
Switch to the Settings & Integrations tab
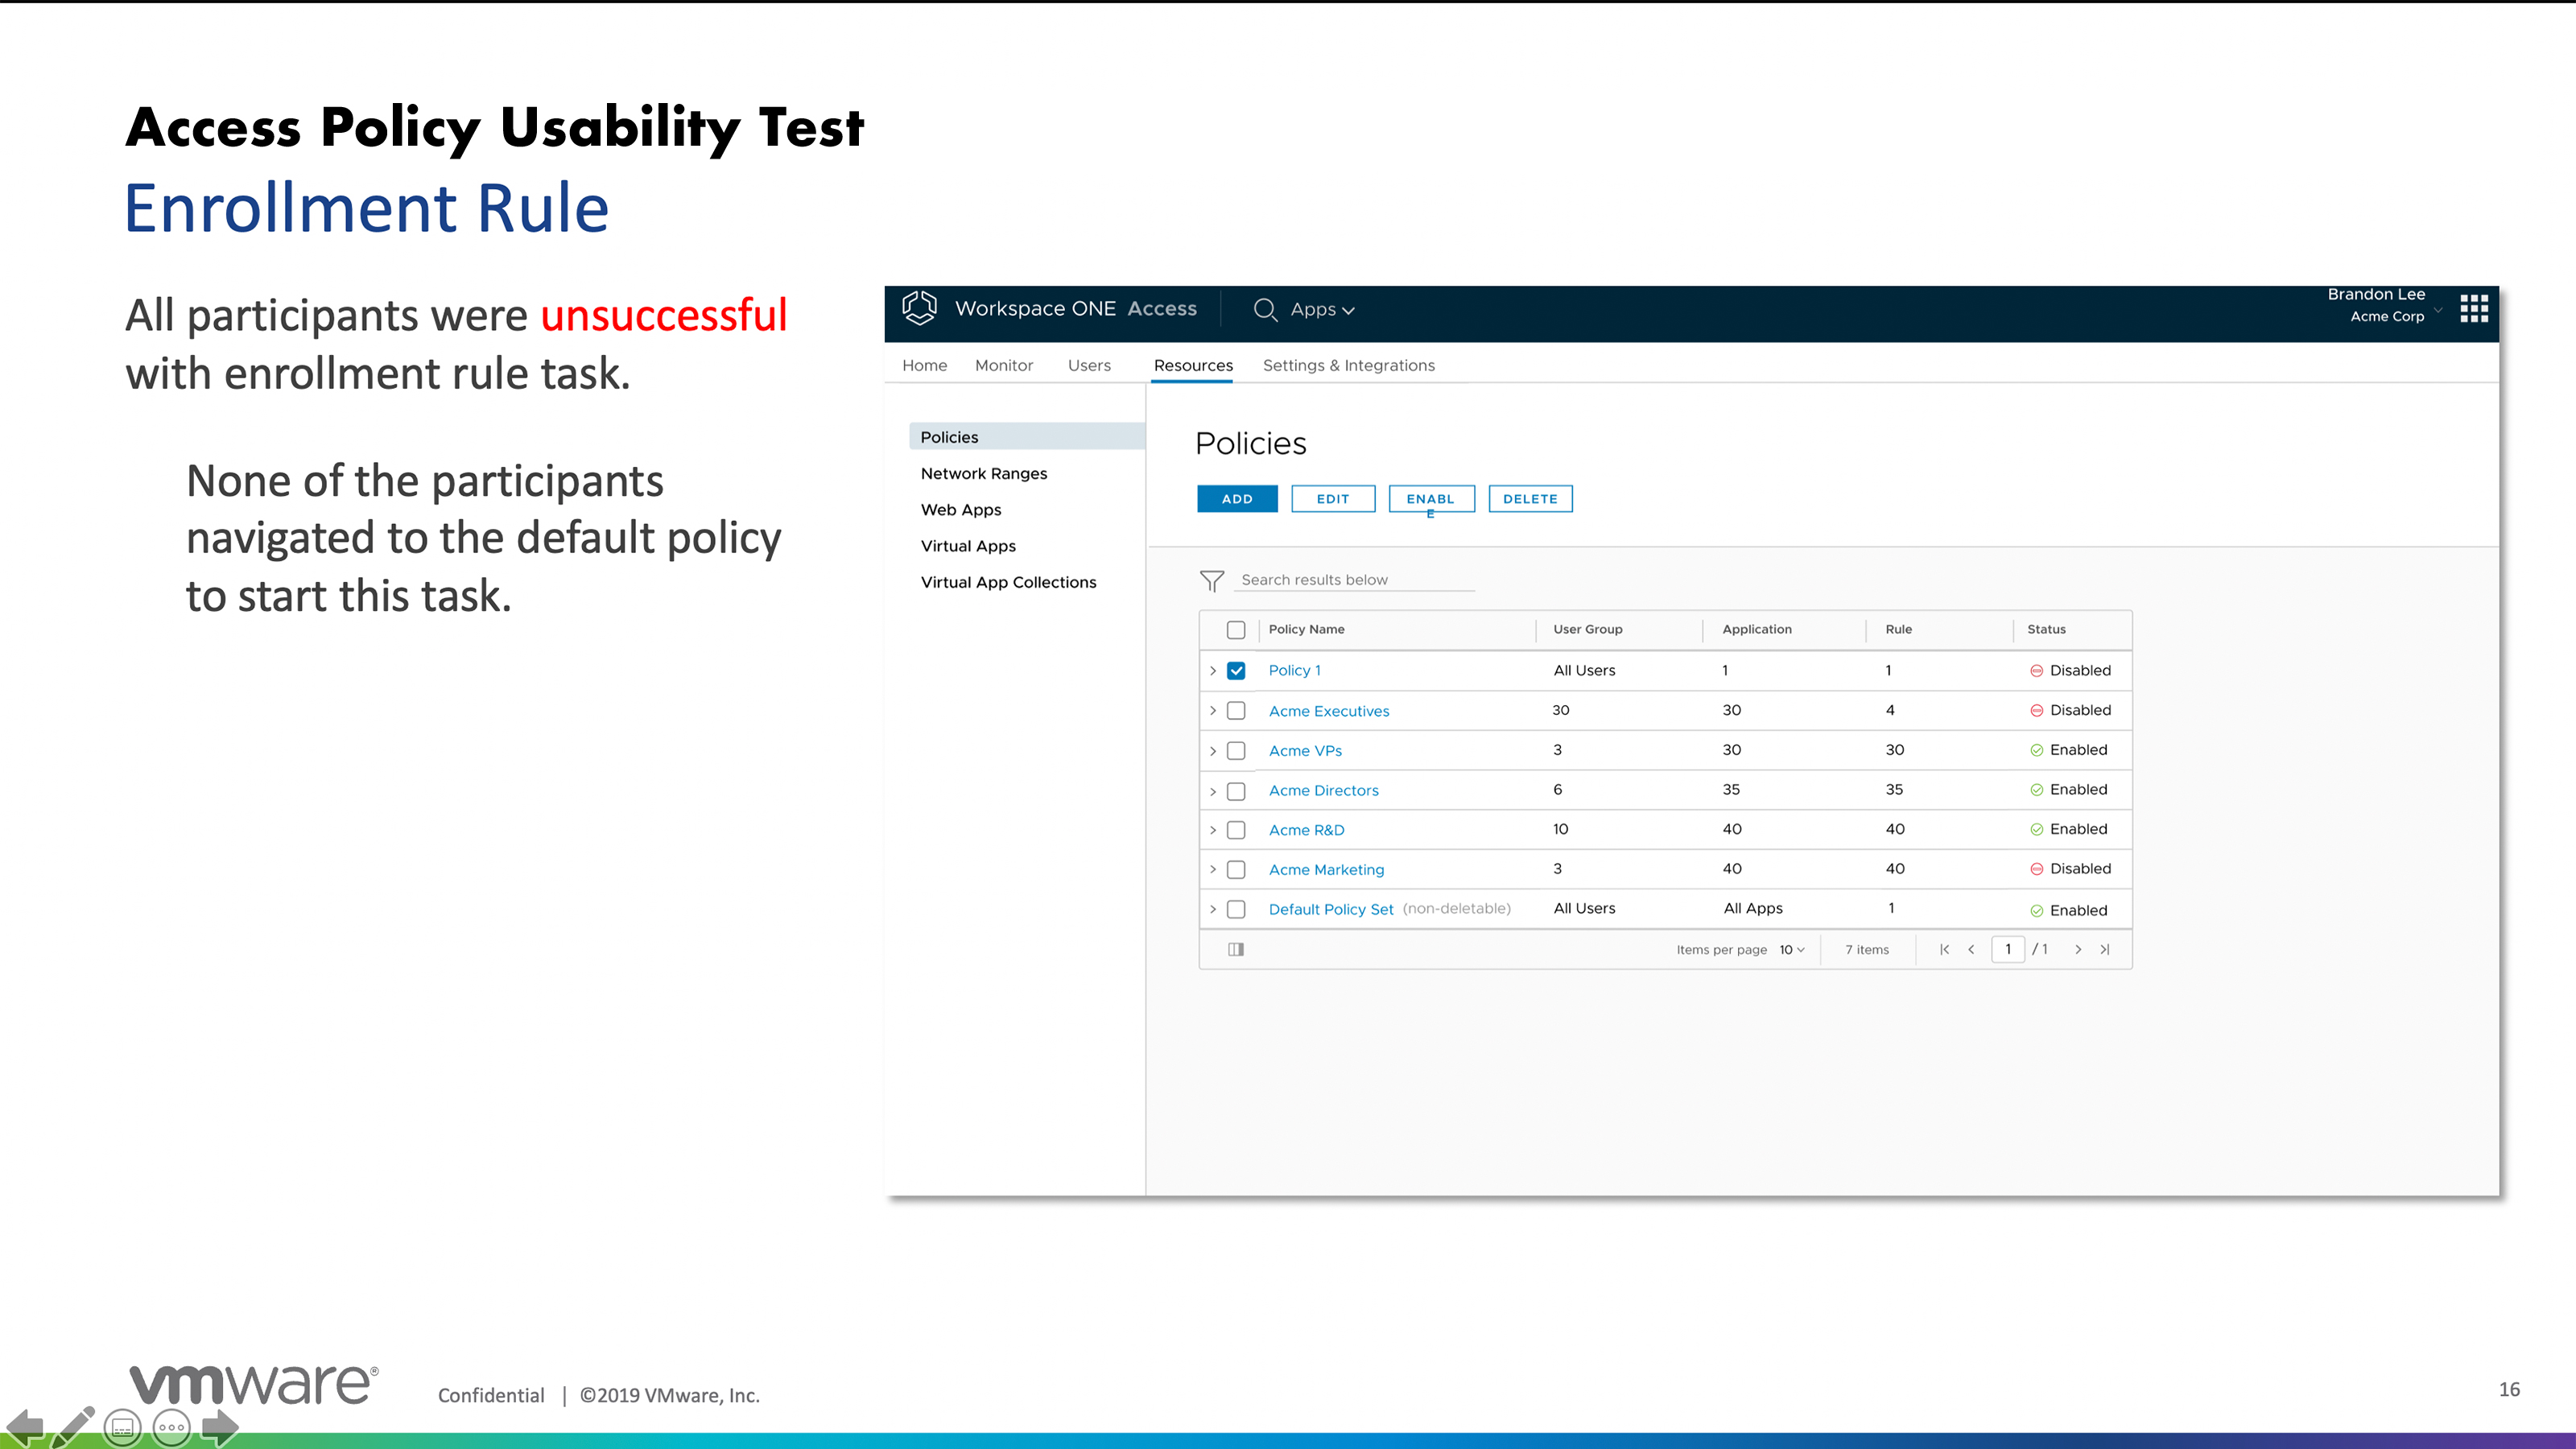point(1348,365)
